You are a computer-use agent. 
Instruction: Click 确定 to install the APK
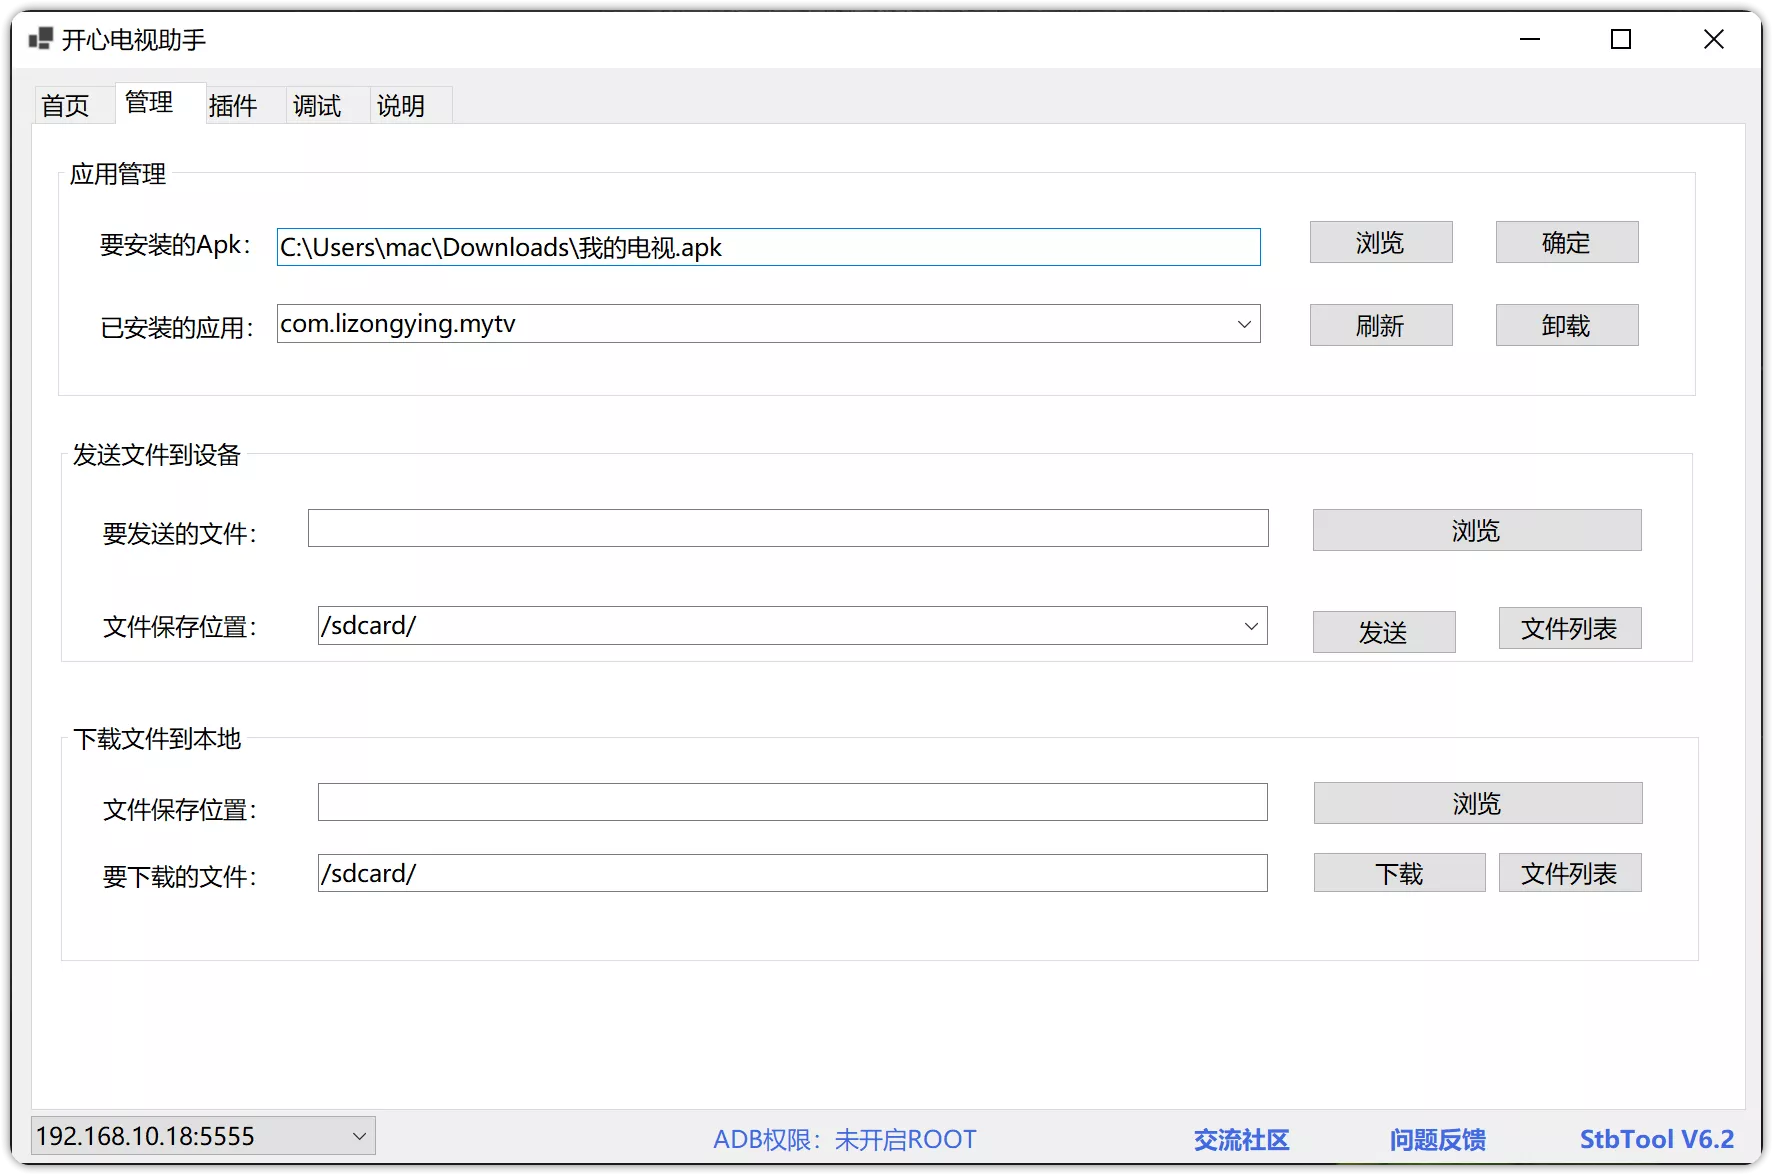click(1566, 242)
